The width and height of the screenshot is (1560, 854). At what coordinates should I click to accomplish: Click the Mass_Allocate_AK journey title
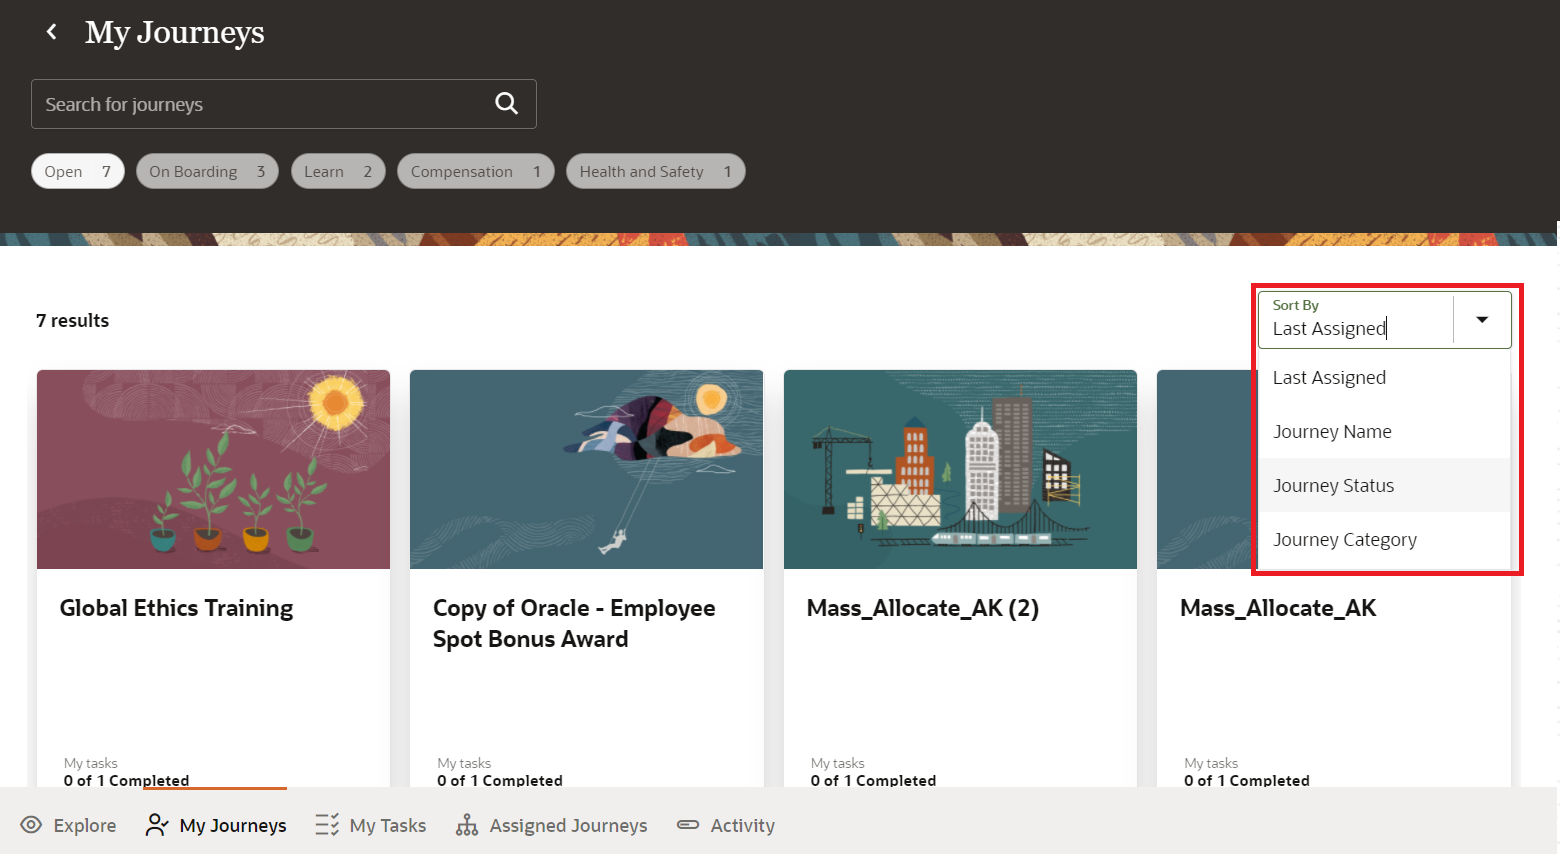(x=1278, y=608)
